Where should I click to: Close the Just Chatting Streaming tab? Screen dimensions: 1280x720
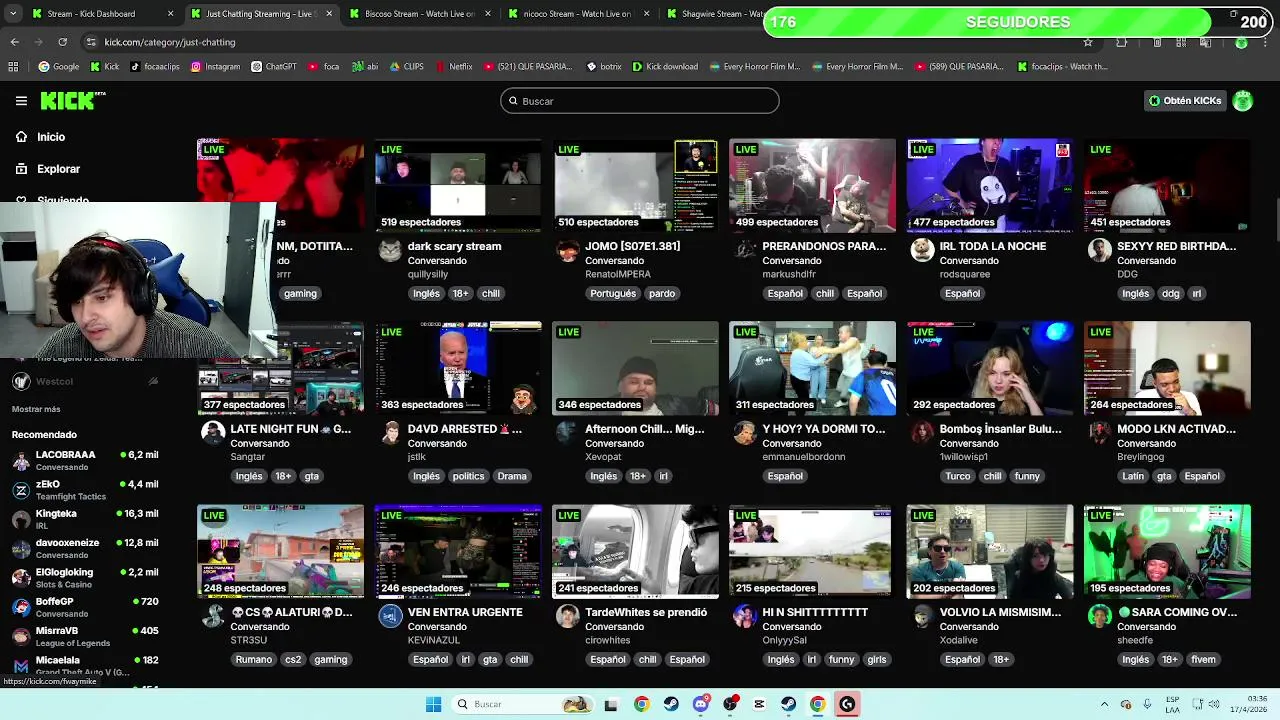click(329, 14)
